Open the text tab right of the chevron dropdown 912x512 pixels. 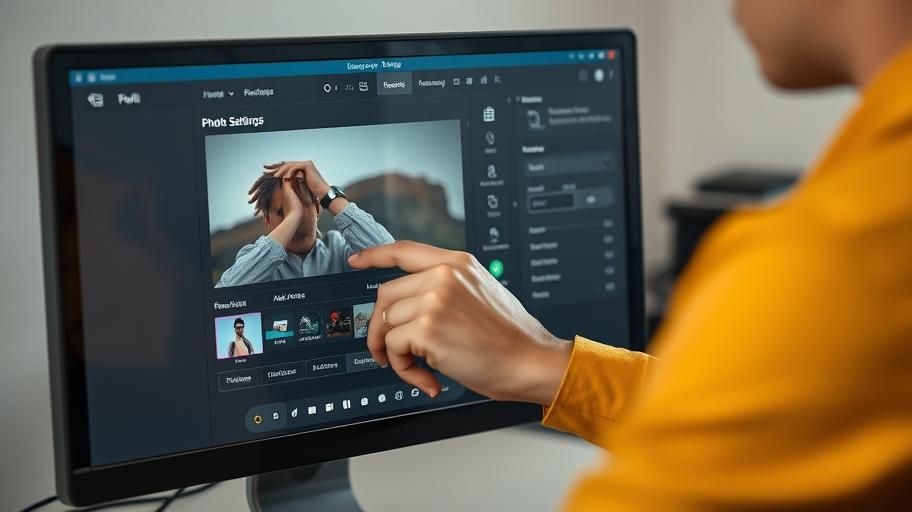258,92
